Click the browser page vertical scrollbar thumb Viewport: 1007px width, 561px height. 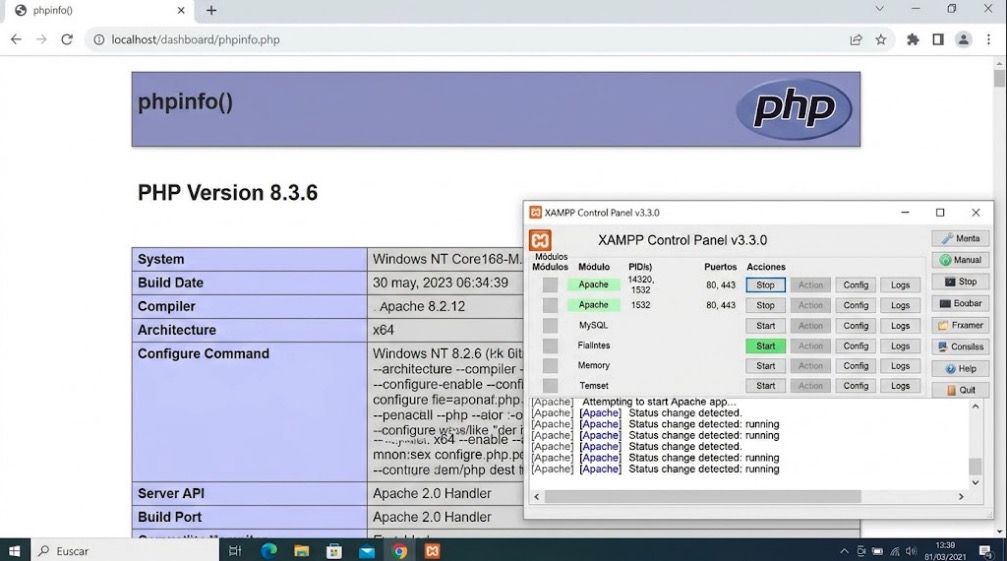pyautogui.click(x=999, y=78)
